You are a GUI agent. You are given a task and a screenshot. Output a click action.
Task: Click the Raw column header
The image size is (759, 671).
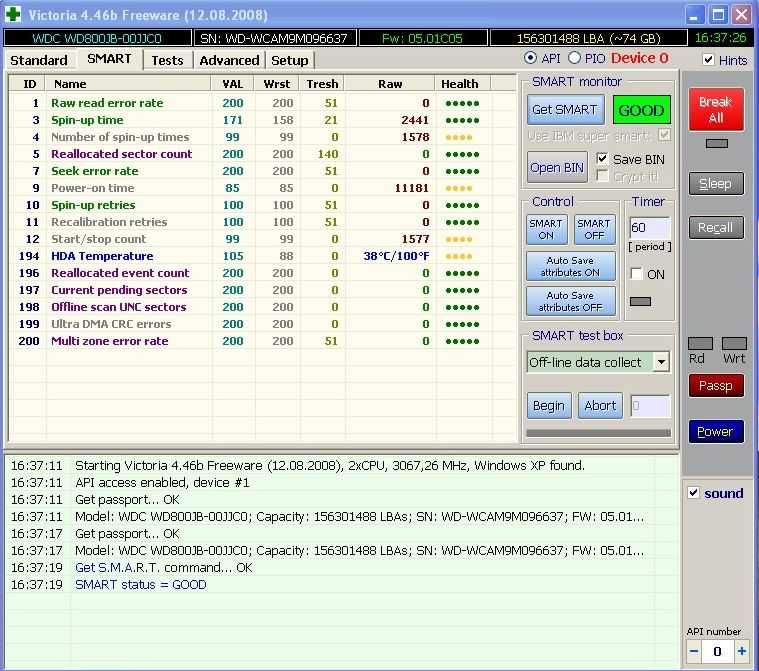pos(390,84)
